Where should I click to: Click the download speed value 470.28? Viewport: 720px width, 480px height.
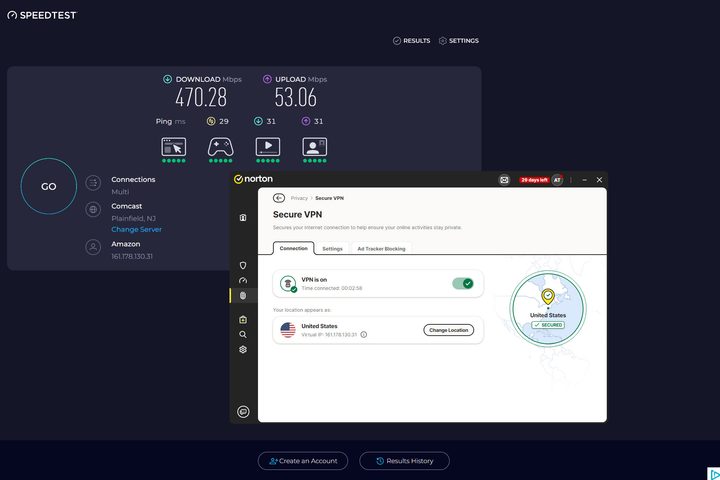click(201, 97)
